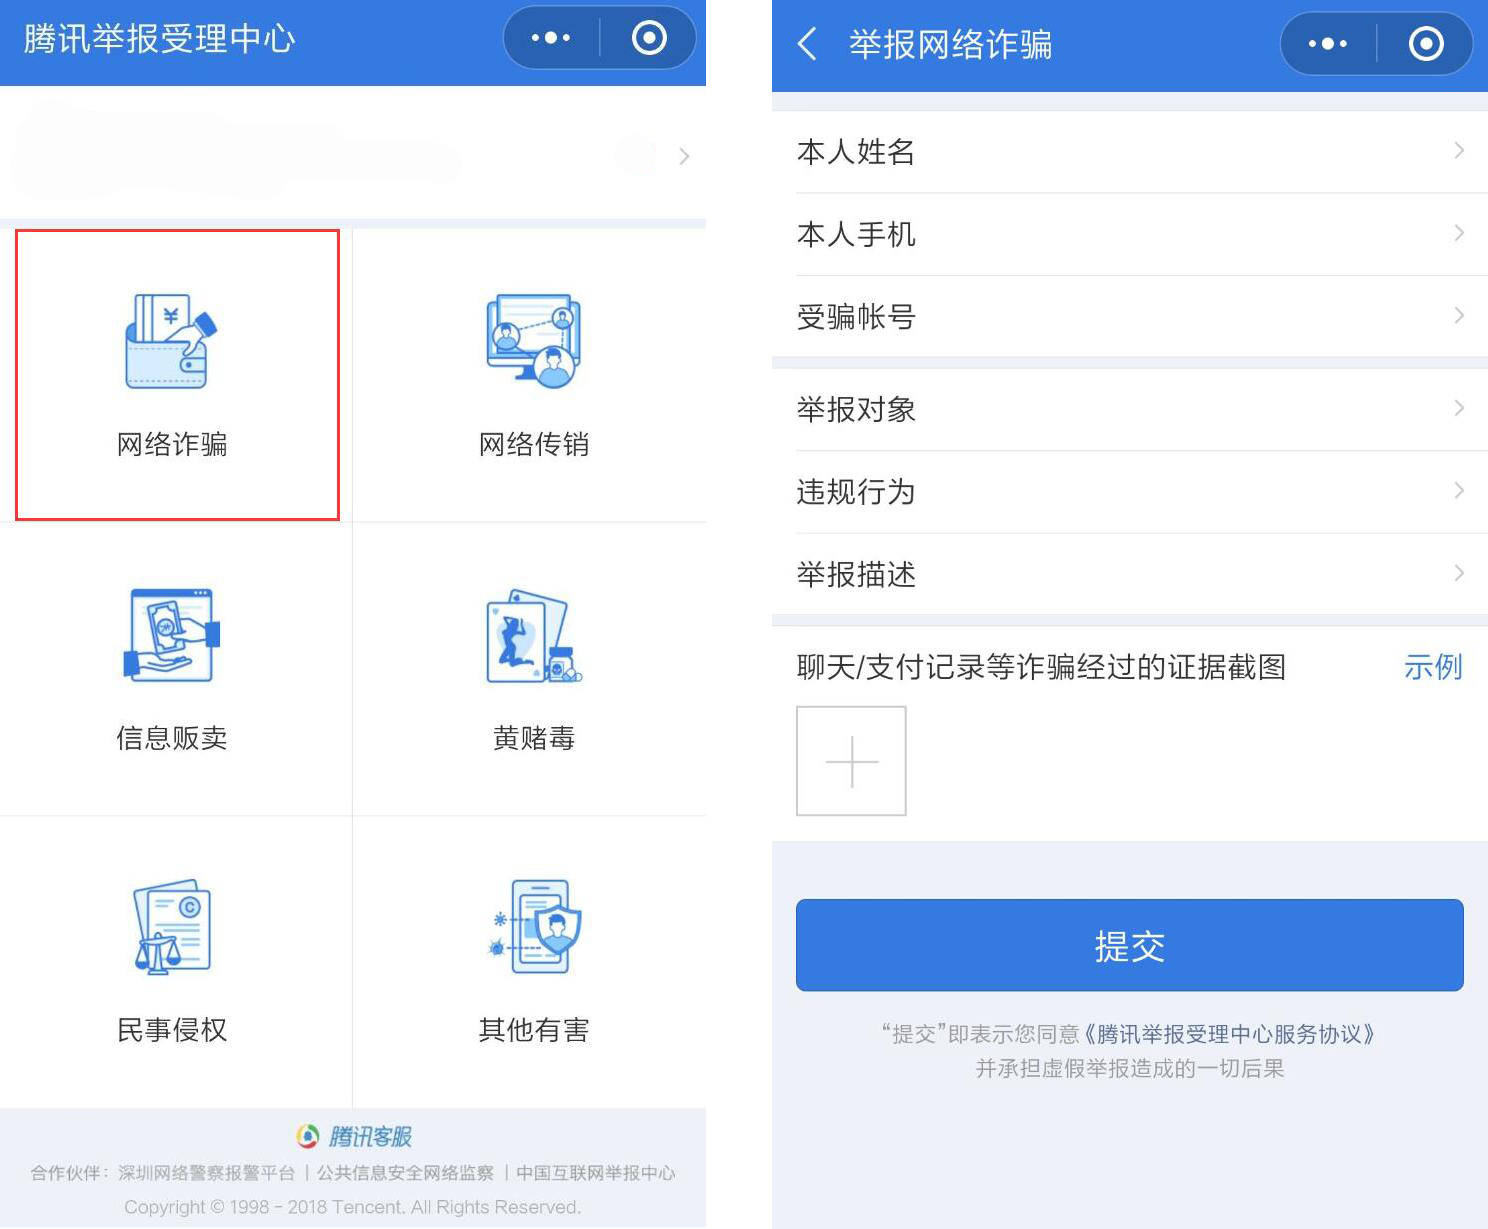Open the 信息贩卖 money exchange icon
Viewport: 1488px width, 1229px height.
[171, 634]
